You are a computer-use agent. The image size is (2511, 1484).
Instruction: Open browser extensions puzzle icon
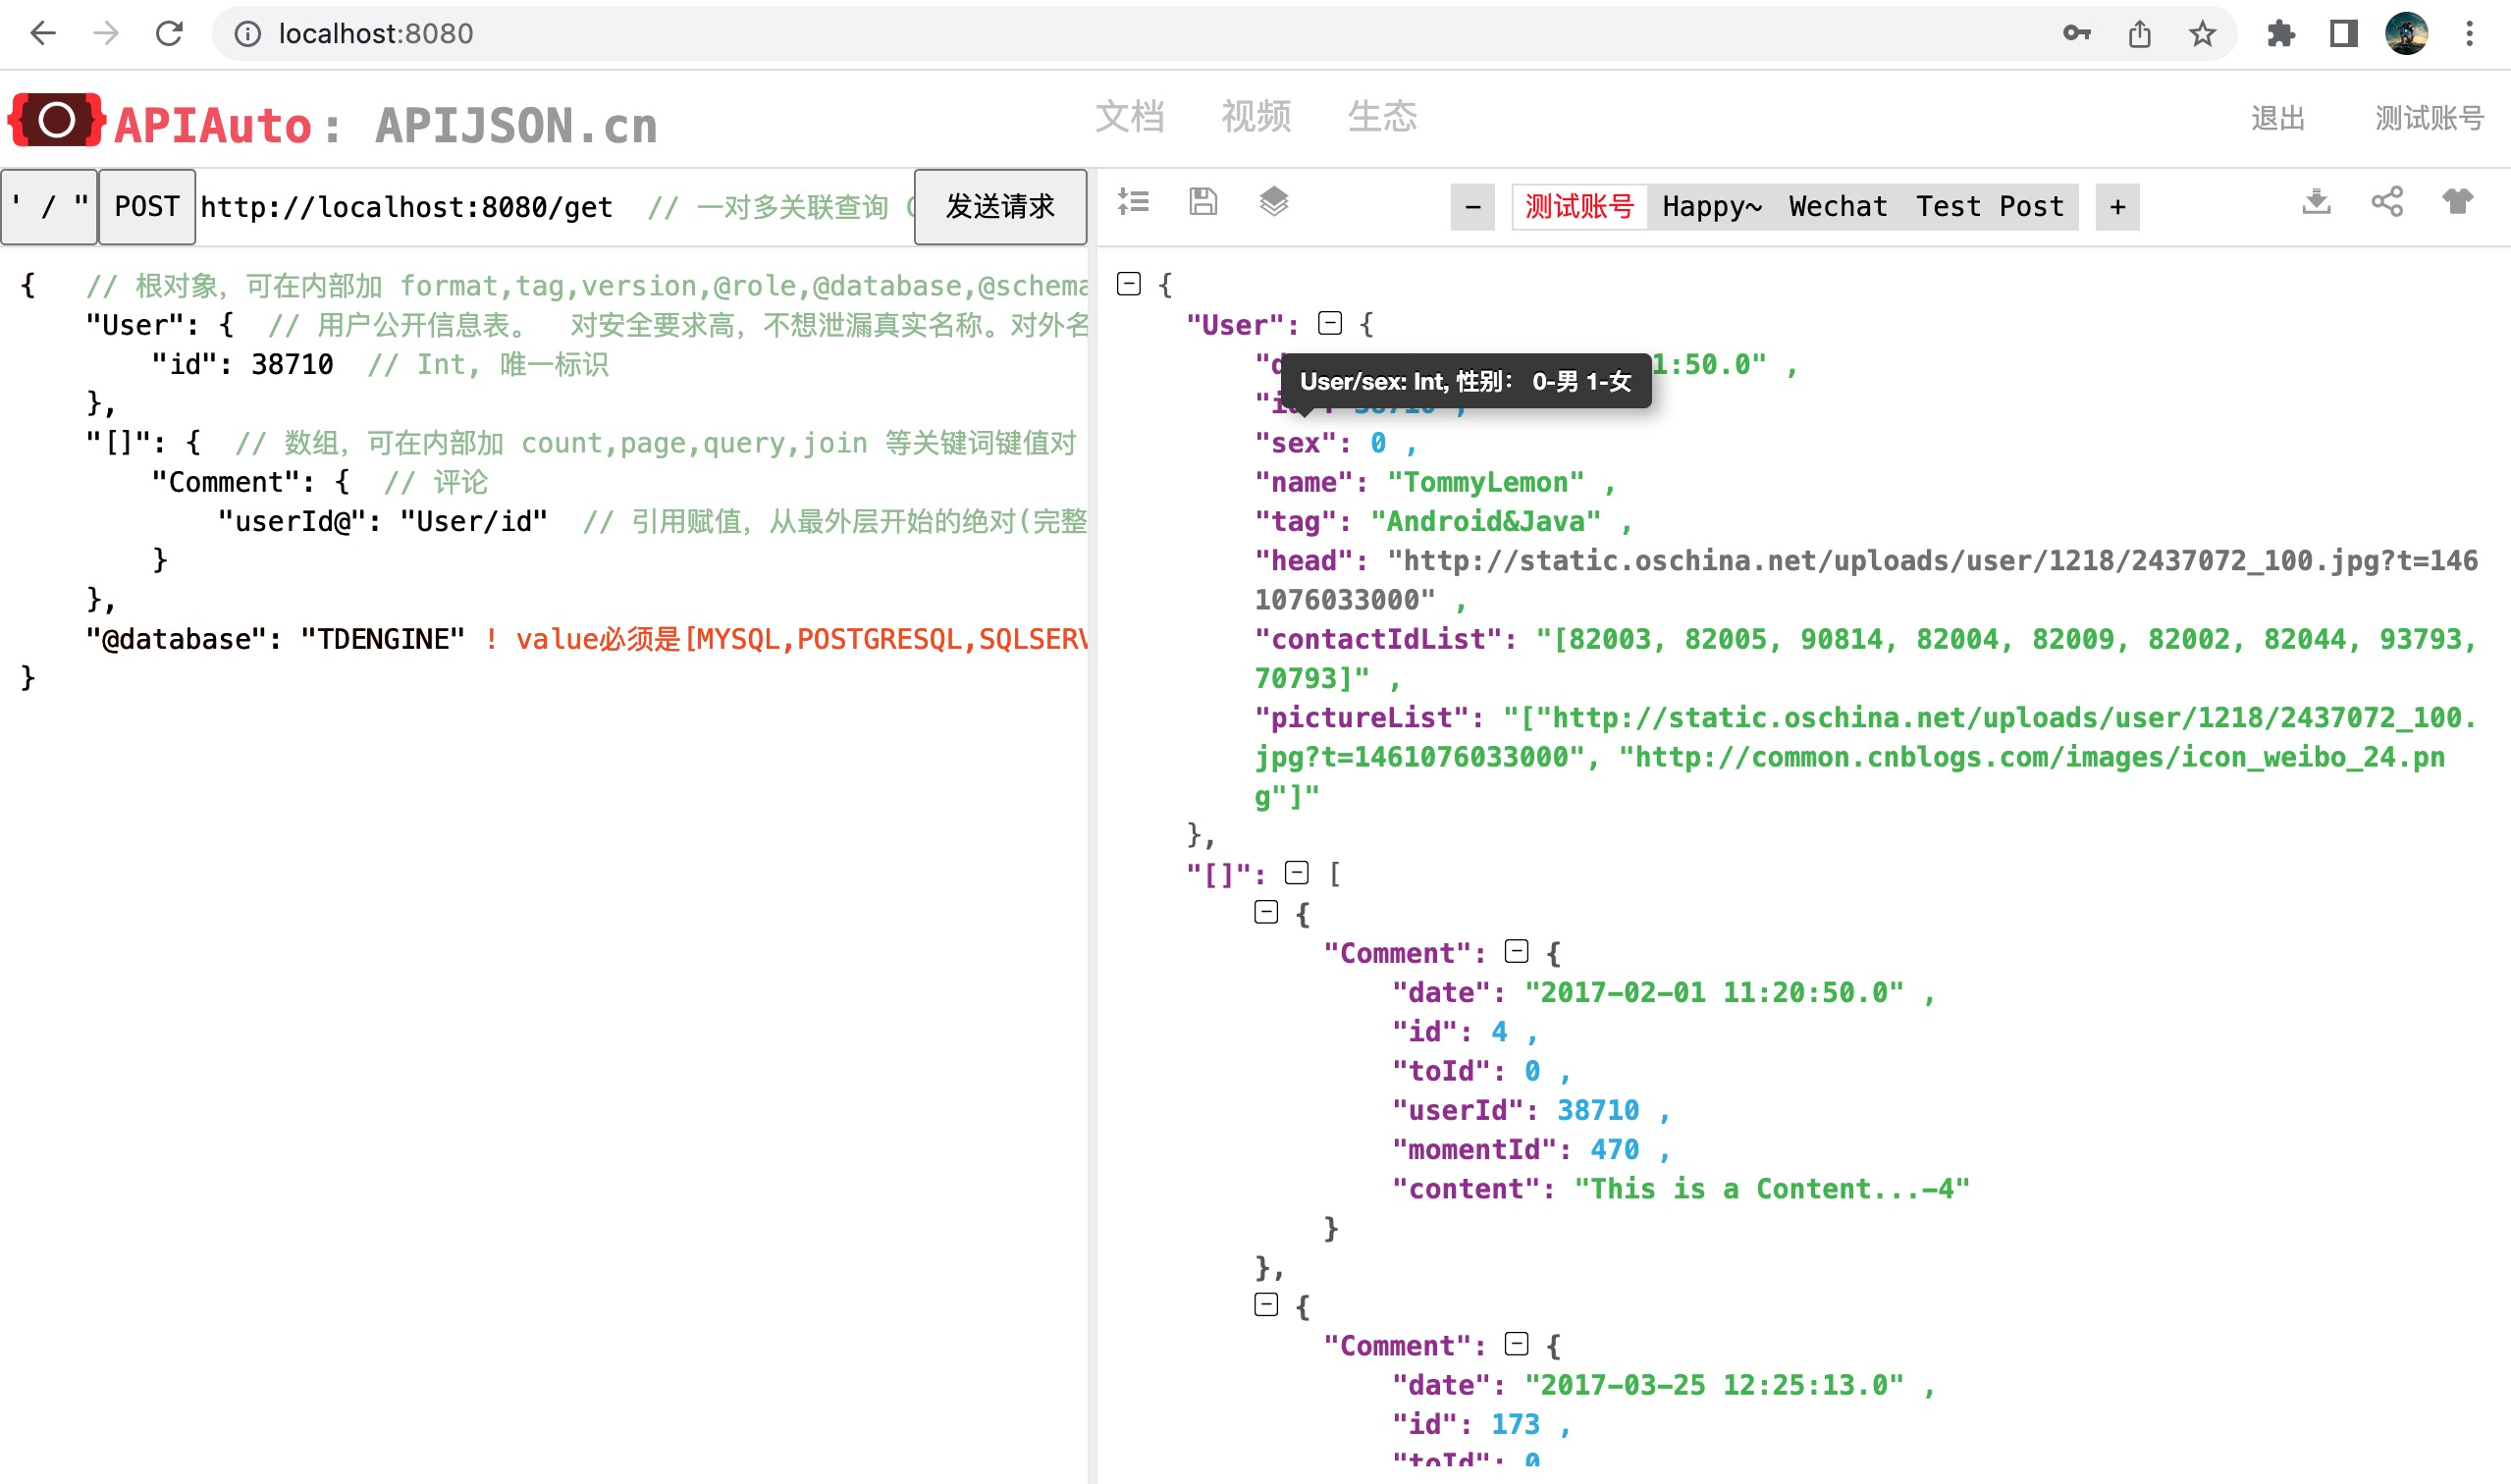tap(2281, 33)
